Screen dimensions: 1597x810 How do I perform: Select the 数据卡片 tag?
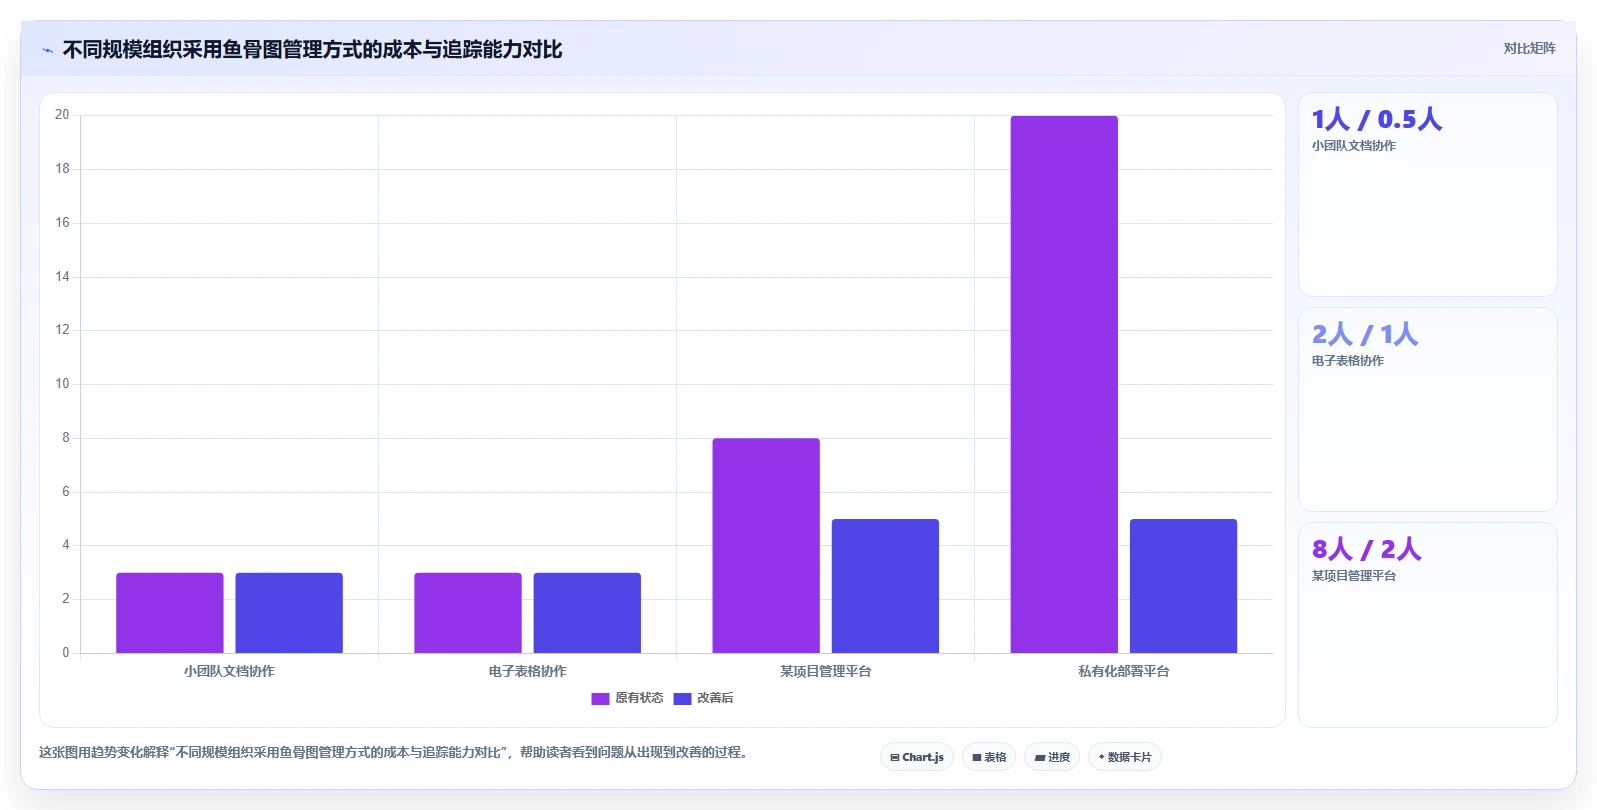point(1125,757)
